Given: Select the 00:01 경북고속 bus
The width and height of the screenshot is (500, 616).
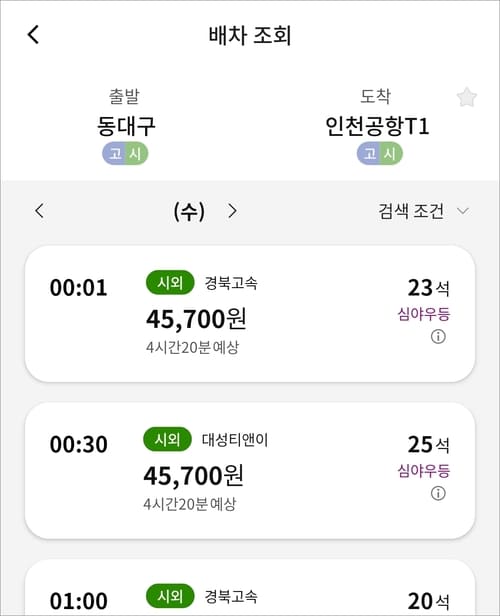Looking at the screenshot, I should pyautogui.click(x=250, y=314).
